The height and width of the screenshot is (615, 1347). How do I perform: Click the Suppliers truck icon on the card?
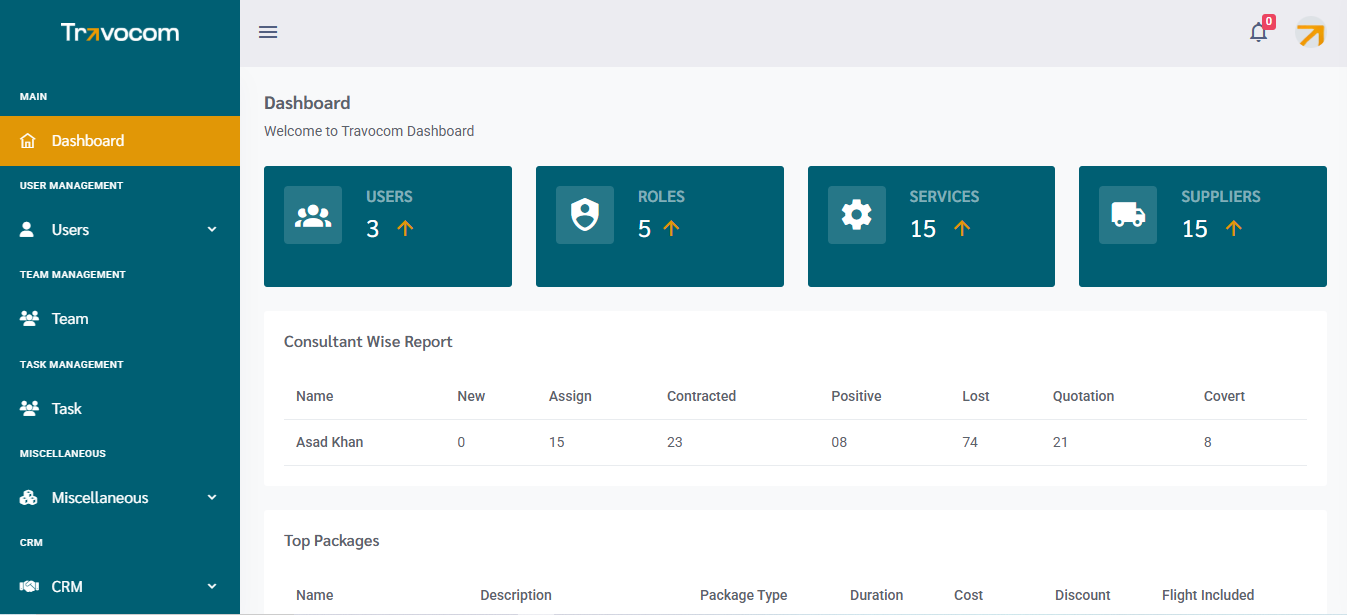(x=1128, y=214)
